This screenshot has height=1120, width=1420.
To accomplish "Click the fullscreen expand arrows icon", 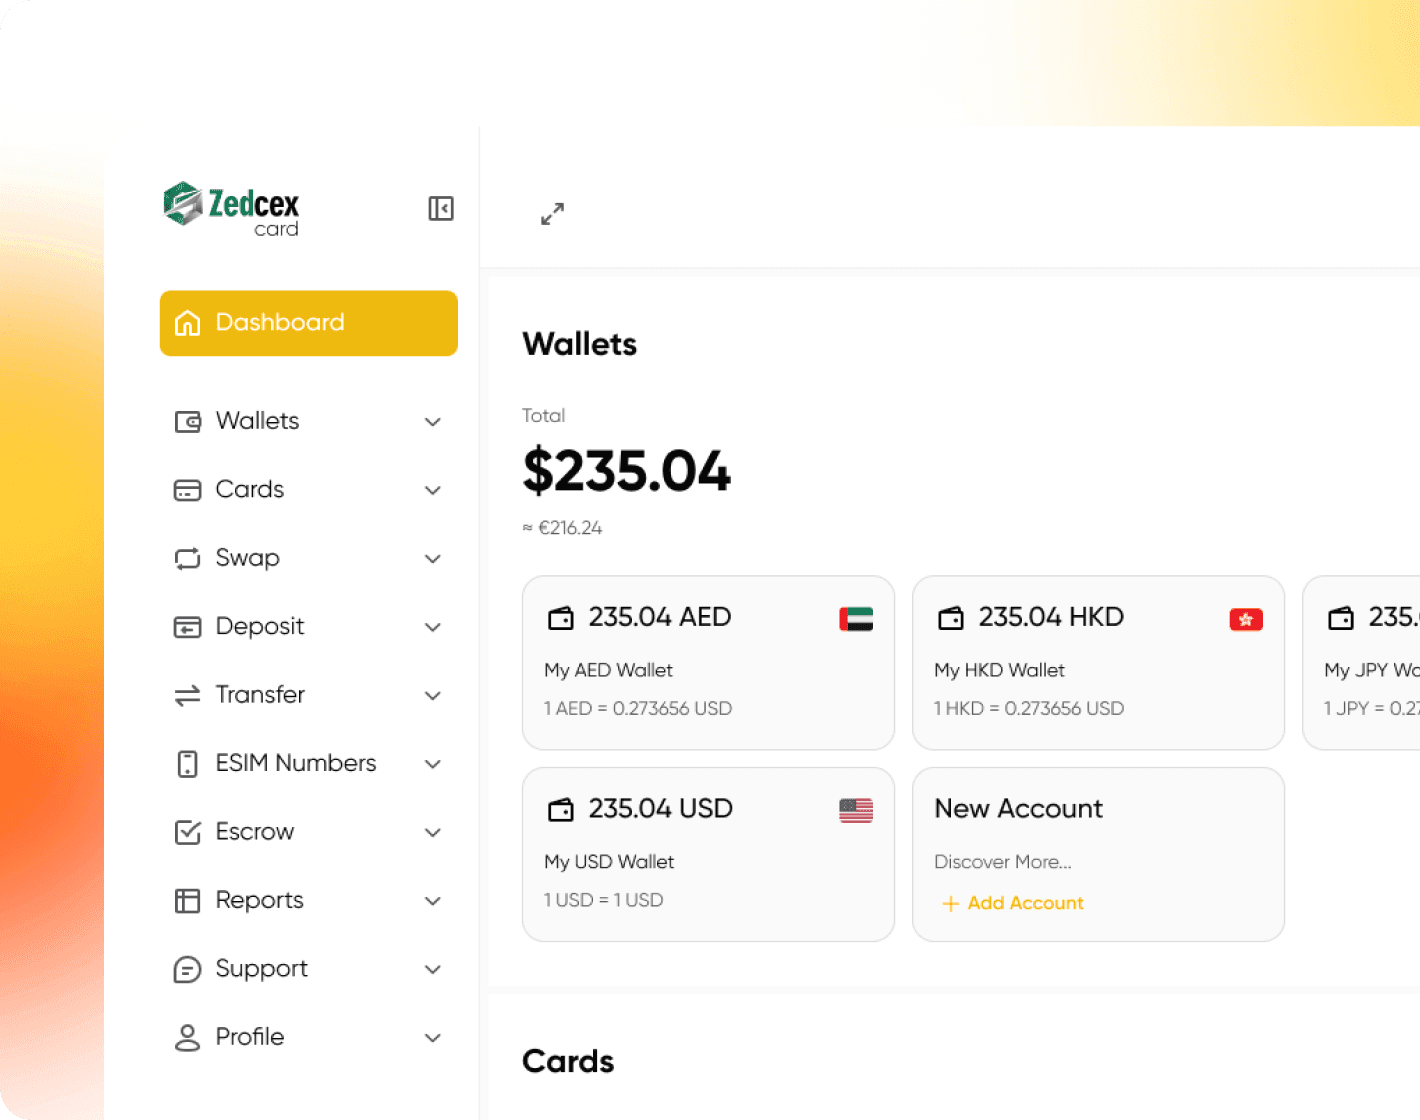I will (x=552, y=214).
